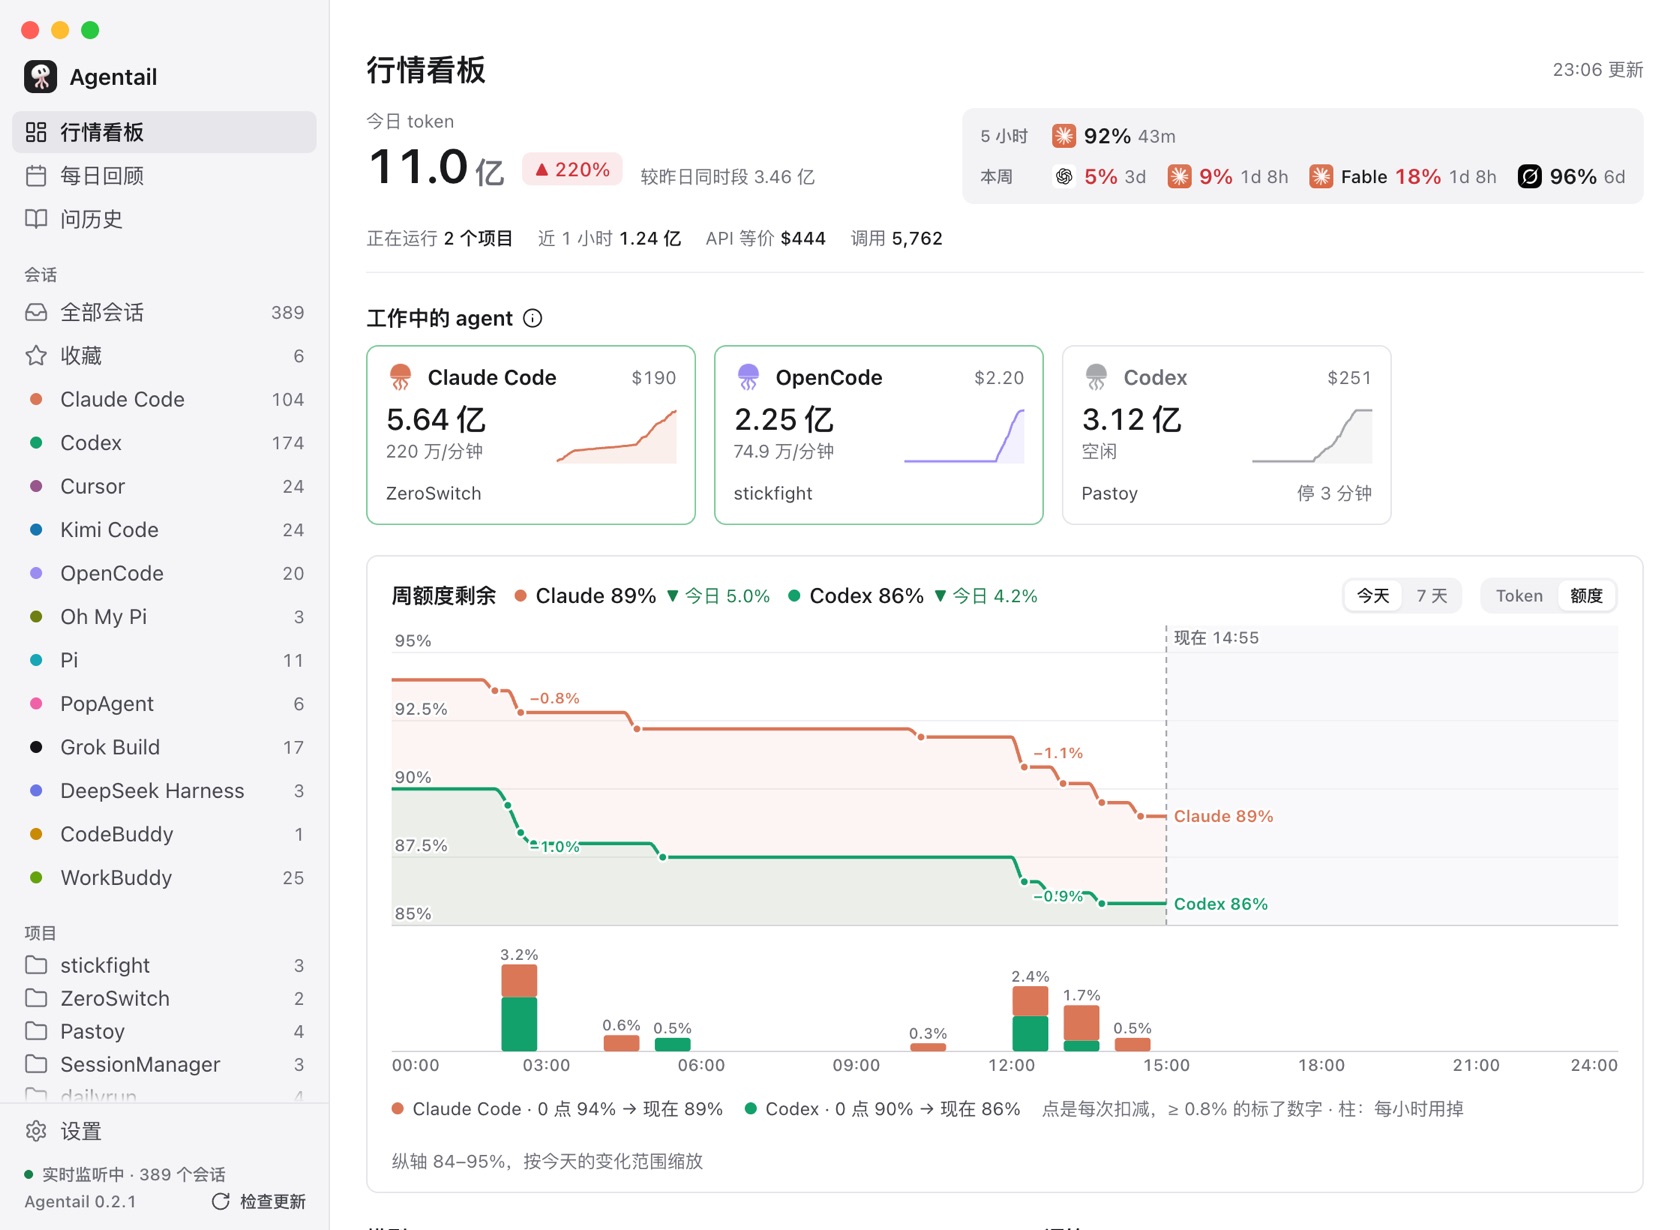Image resolution: width=1680 pixels, height=1230 pixels.
Task: Click the API 等价 $444 stat
Action: click(x=765, y=238)
